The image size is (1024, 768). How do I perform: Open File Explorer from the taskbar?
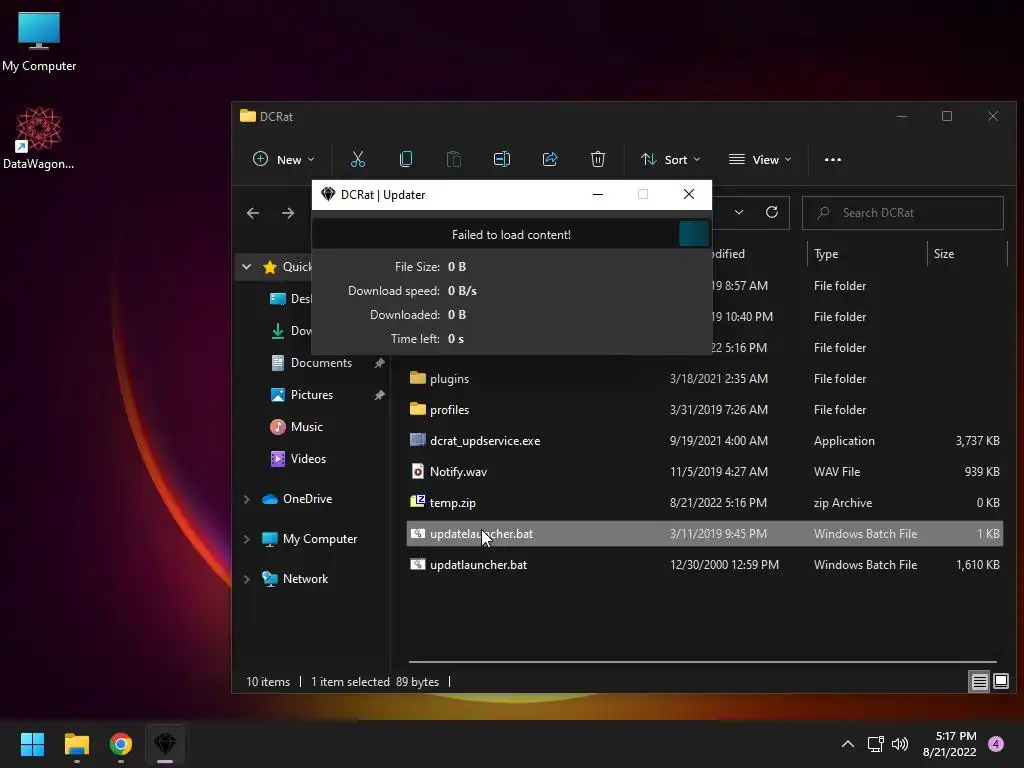(x=76, y=744)
